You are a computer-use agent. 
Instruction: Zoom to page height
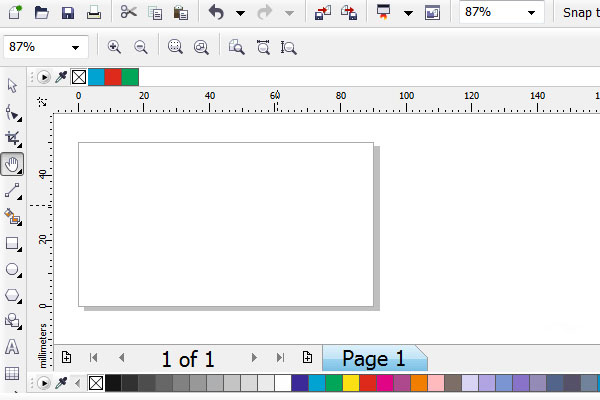coord(289,47)
